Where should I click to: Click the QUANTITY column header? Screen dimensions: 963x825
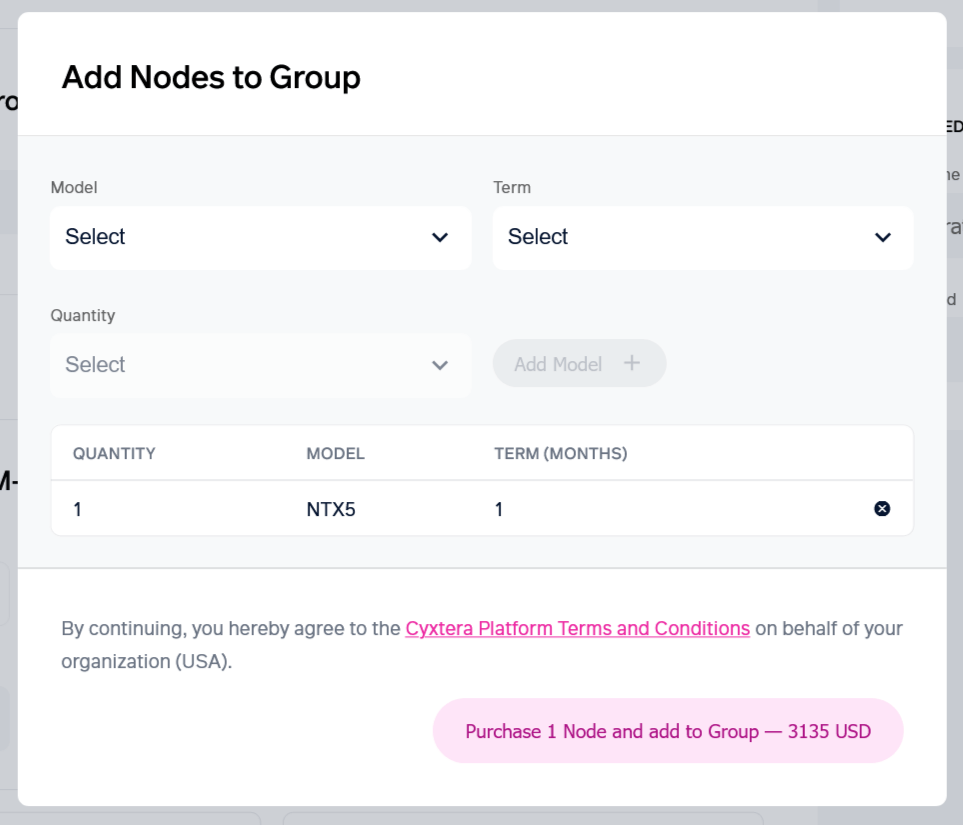(114, 454)
